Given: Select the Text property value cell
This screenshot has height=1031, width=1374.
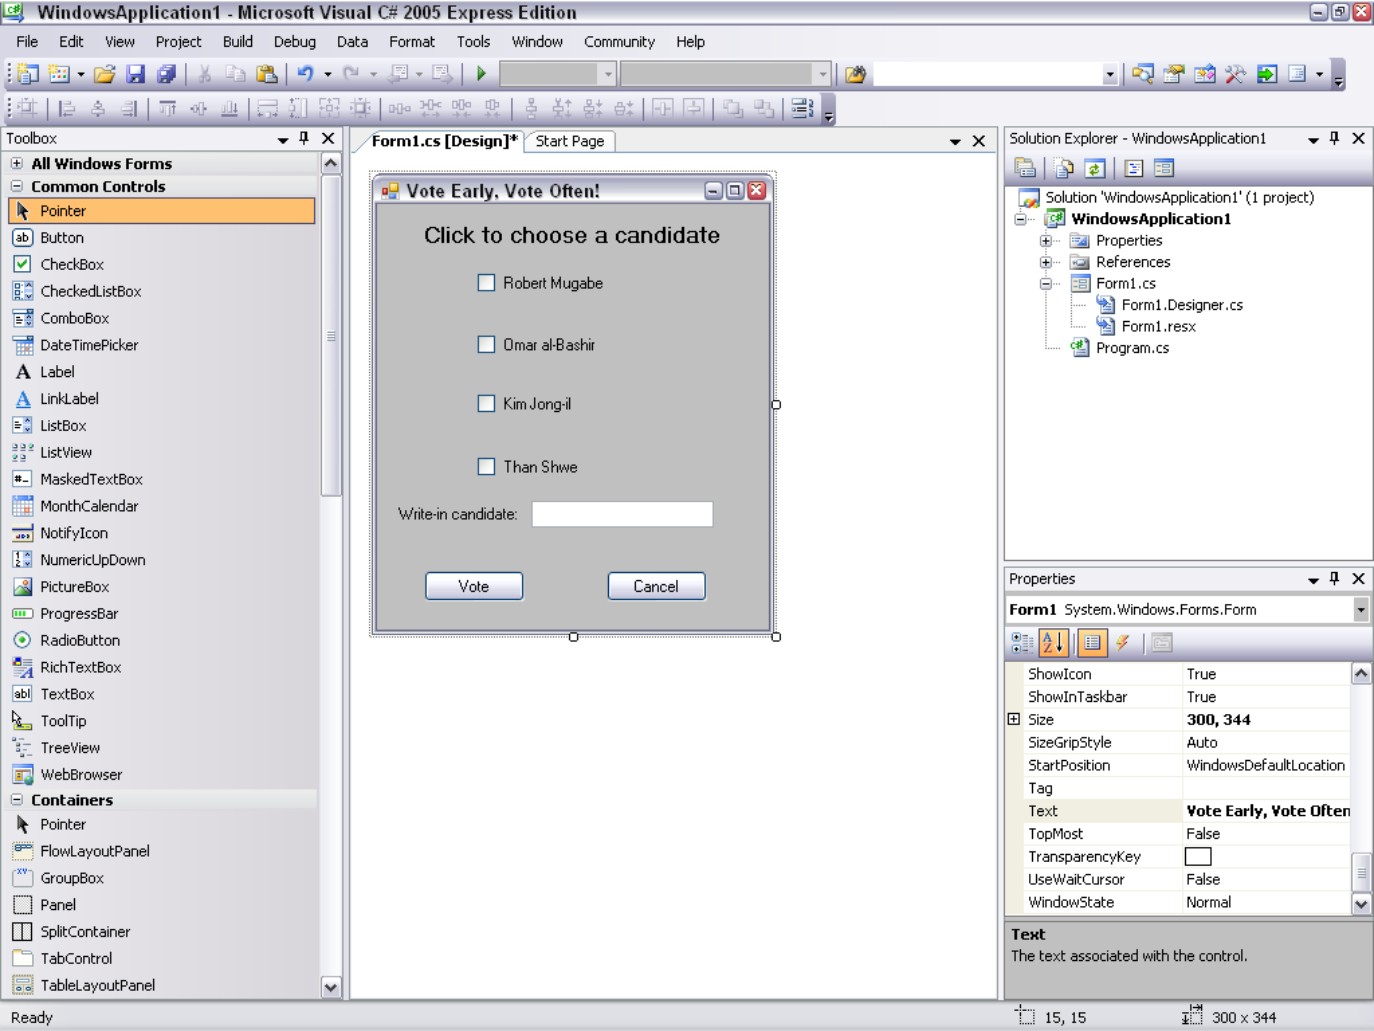Looking at the screenshot, I should (x=1266, y=811).
